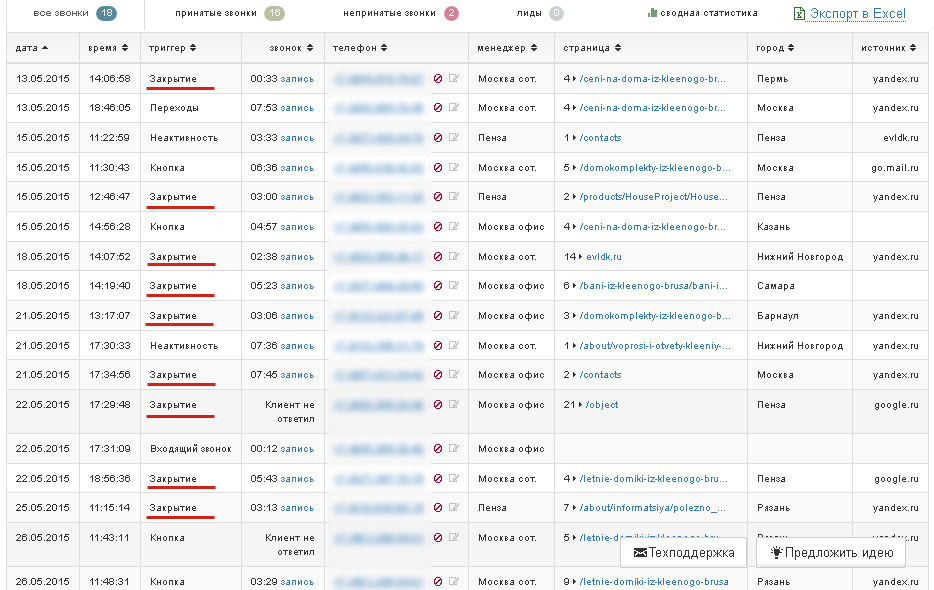Edit note icon in 11:15:14 row
The width and height of the screenshot is (934, 590).
point(454,507)
